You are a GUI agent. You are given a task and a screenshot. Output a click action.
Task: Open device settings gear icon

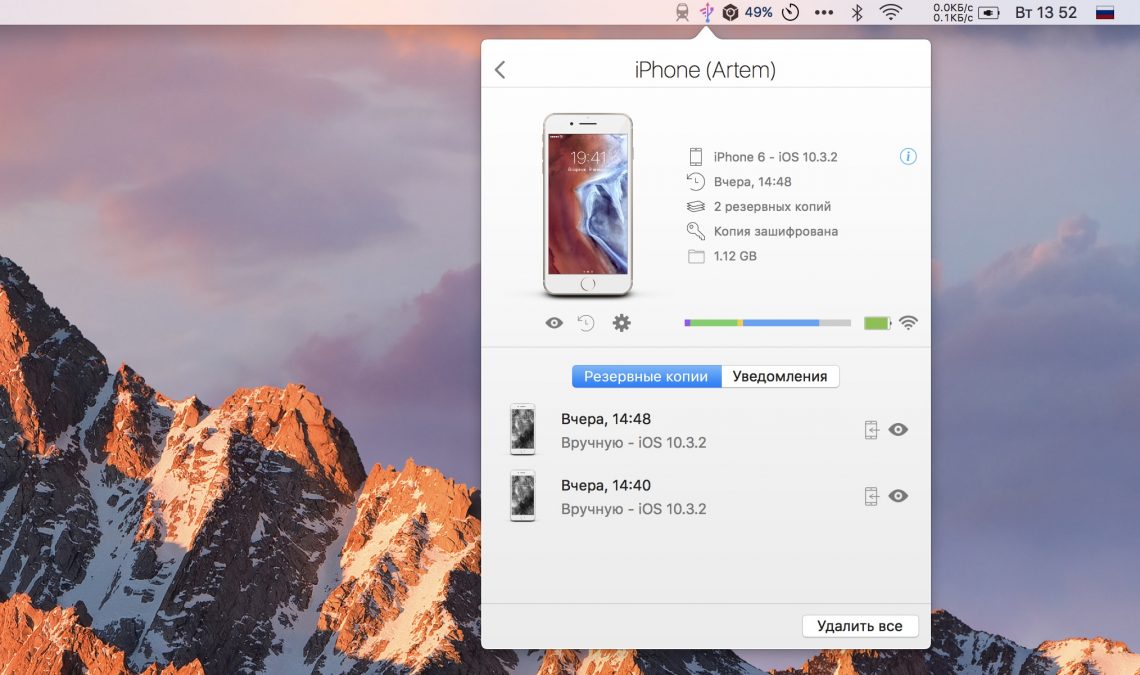click(x=621, y=323)
